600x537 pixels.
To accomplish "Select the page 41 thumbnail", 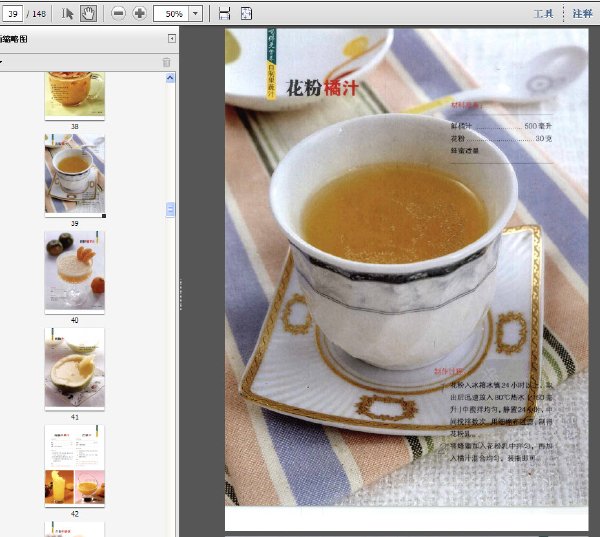I will click(75, 369).
